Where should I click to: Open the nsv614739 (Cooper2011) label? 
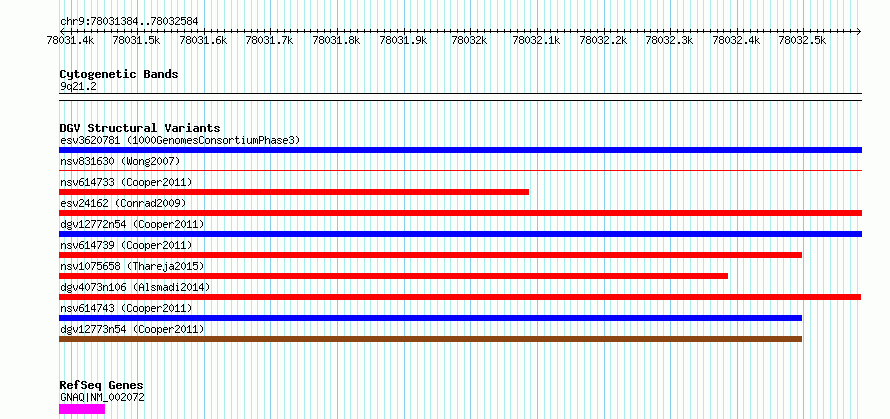[126, 245]
